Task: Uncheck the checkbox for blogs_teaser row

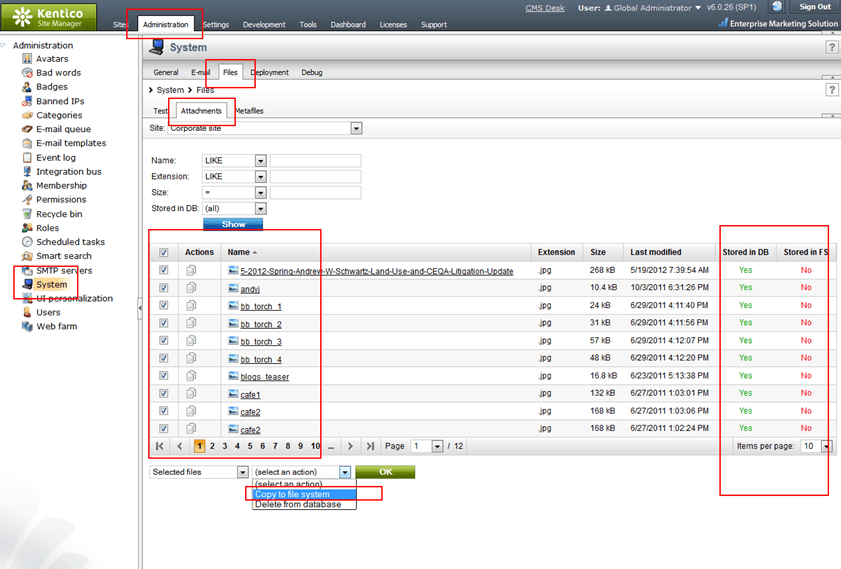Action: point(164,376)
